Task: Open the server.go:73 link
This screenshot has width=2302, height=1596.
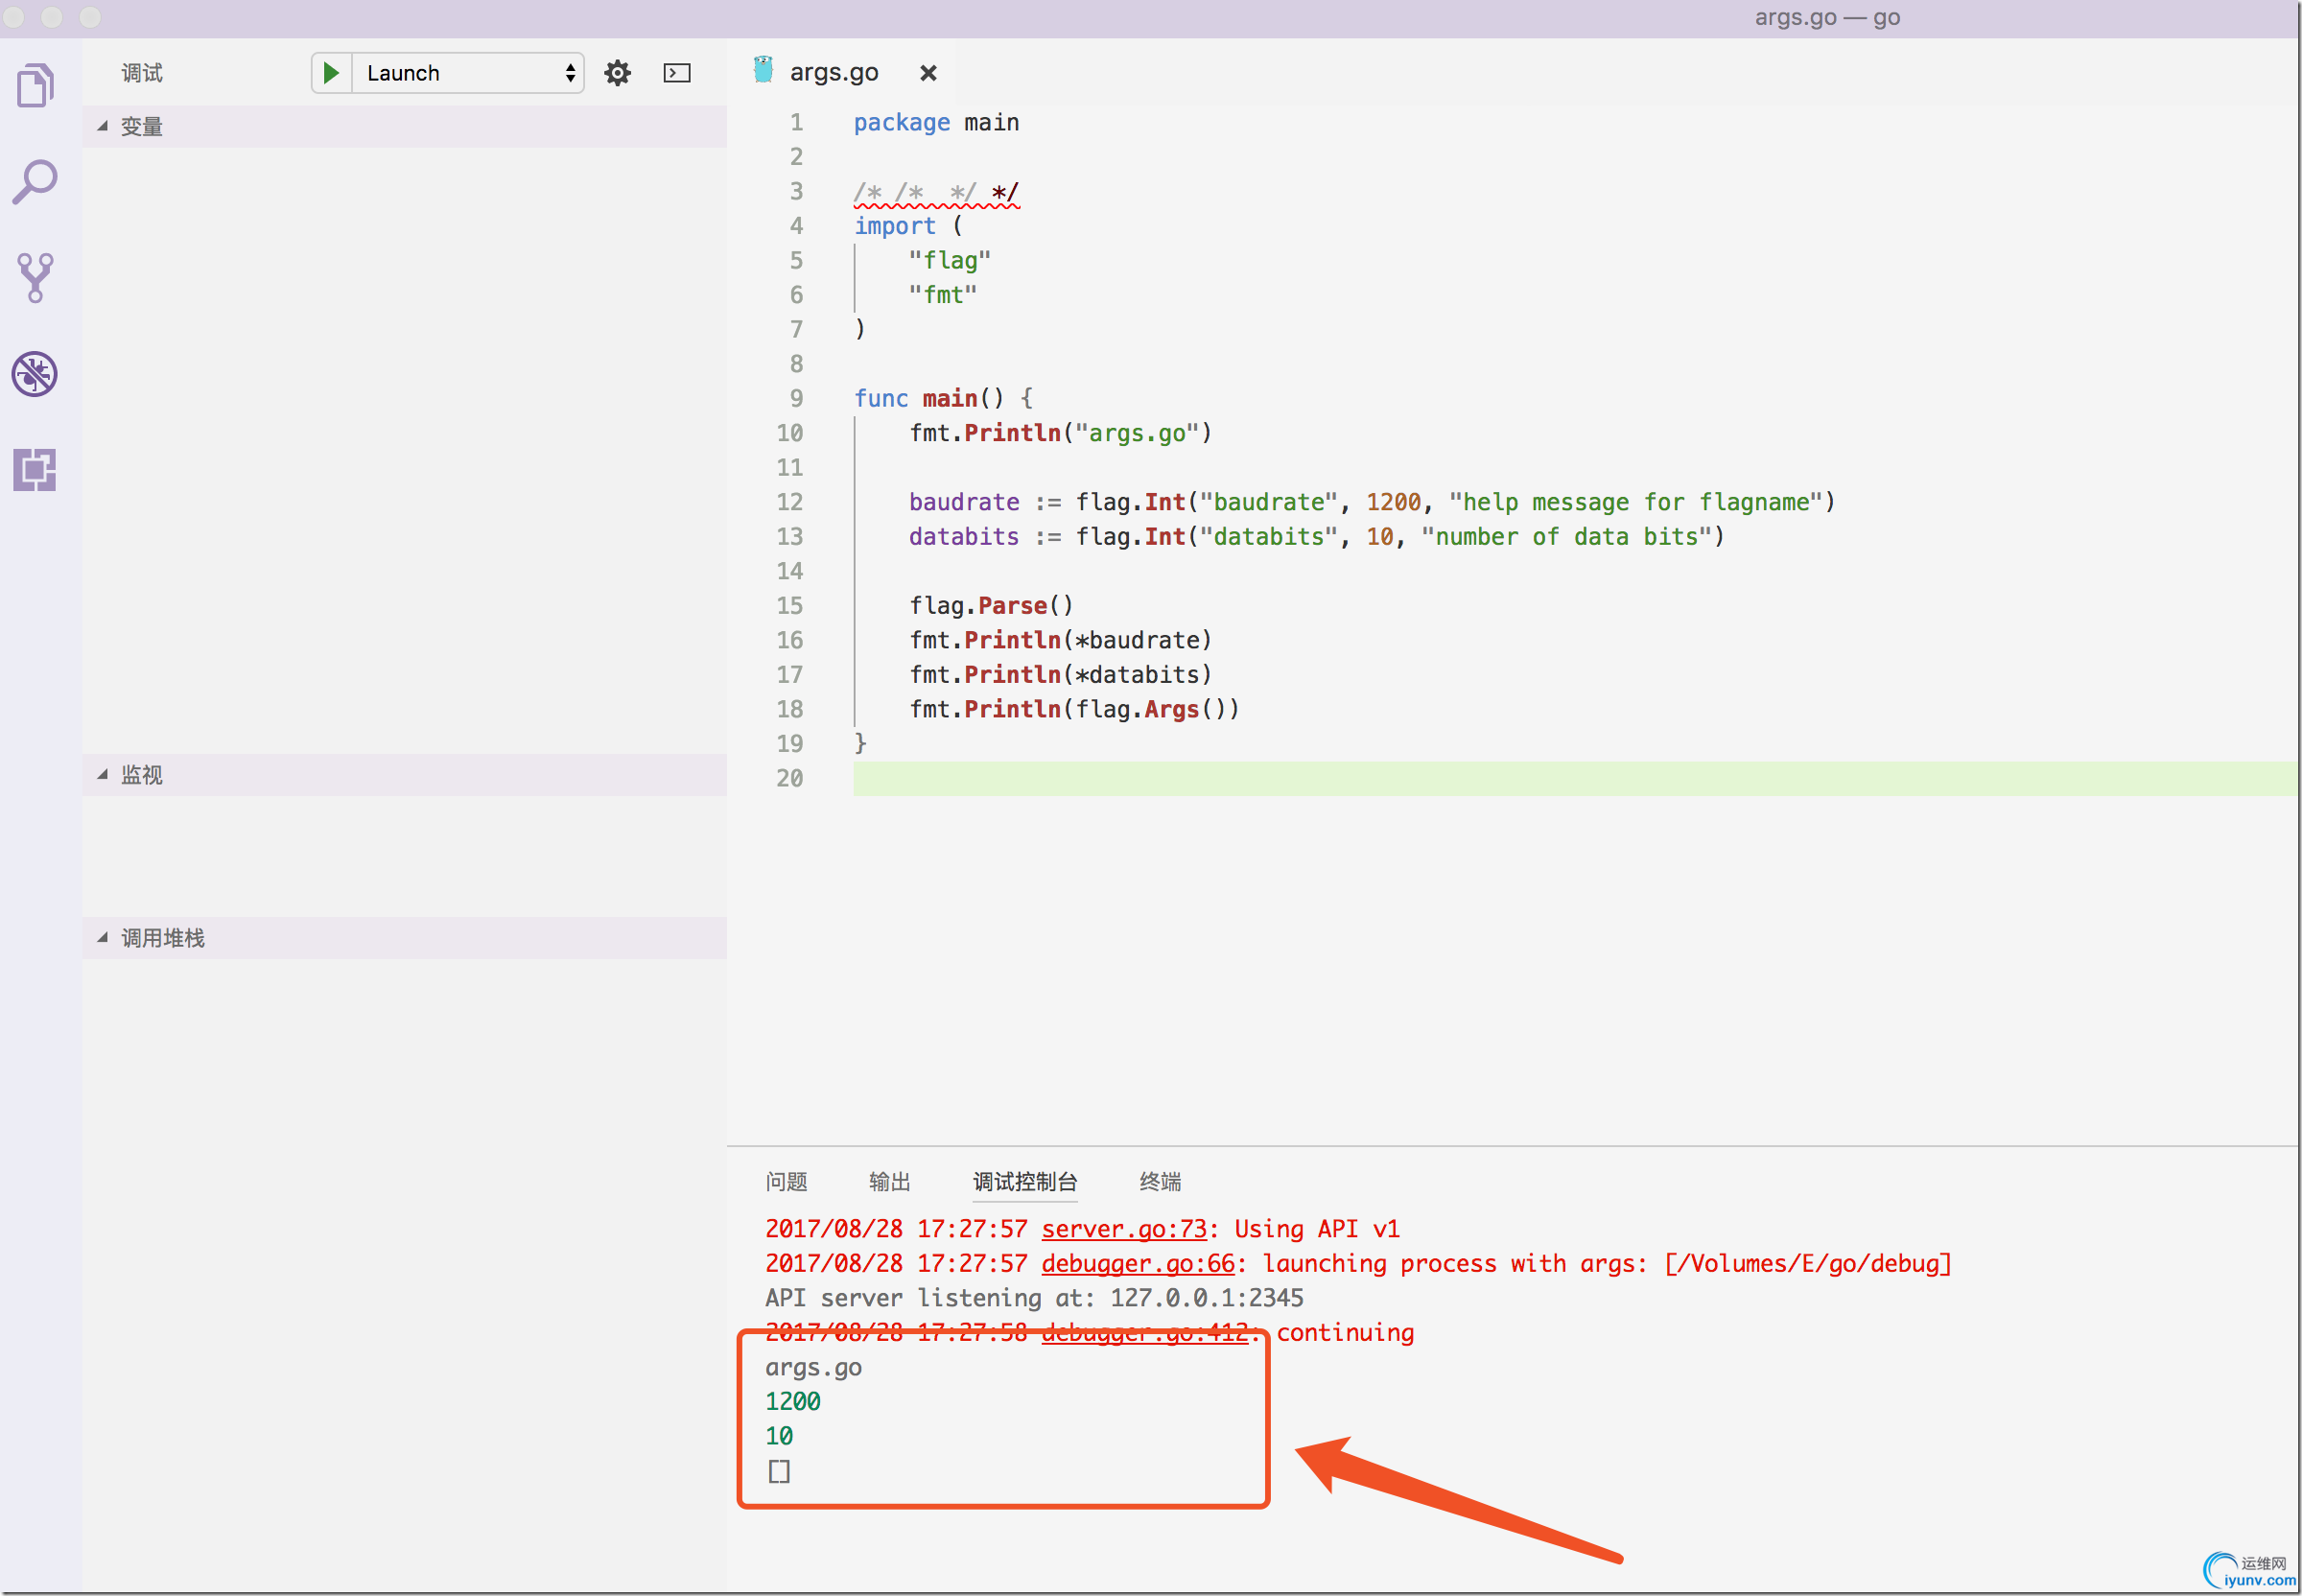Action: coord(1124,1229)
